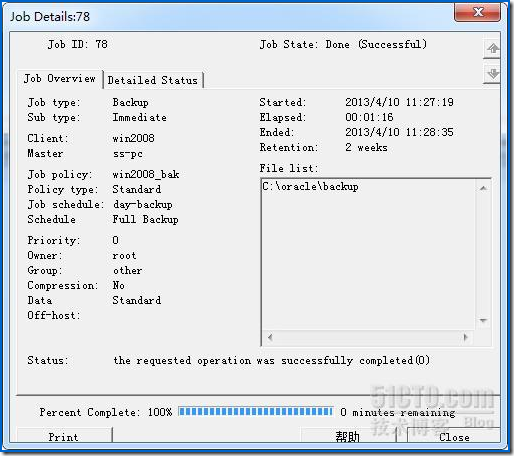This screenshot has height=456, width=514.
Task: Click the Close button
Action: [453, 436]
